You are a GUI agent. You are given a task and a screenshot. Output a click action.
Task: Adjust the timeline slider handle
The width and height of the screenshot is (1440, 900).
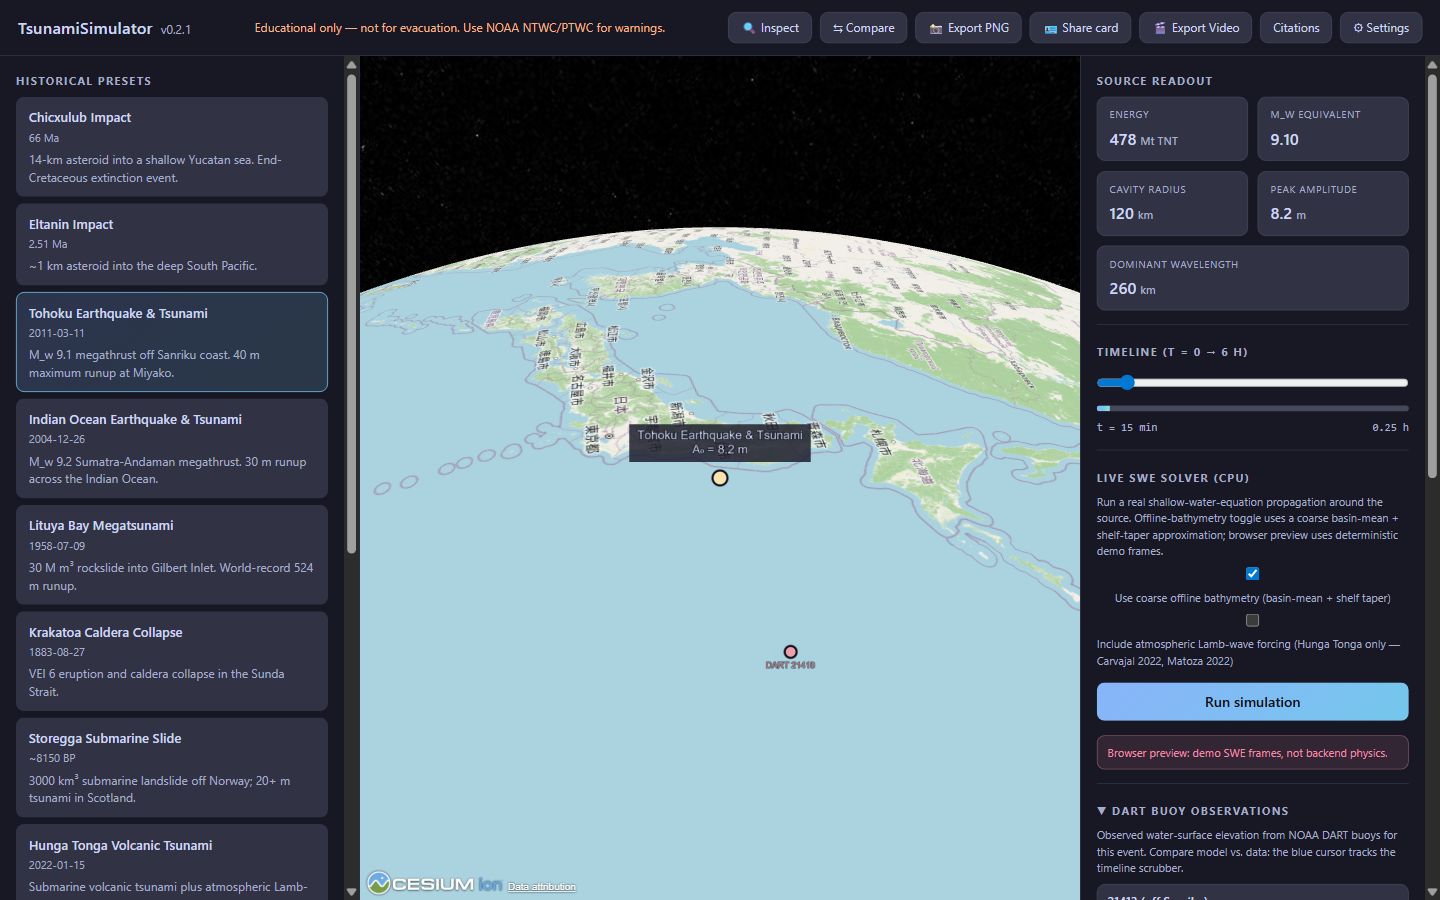[1127, 382]
